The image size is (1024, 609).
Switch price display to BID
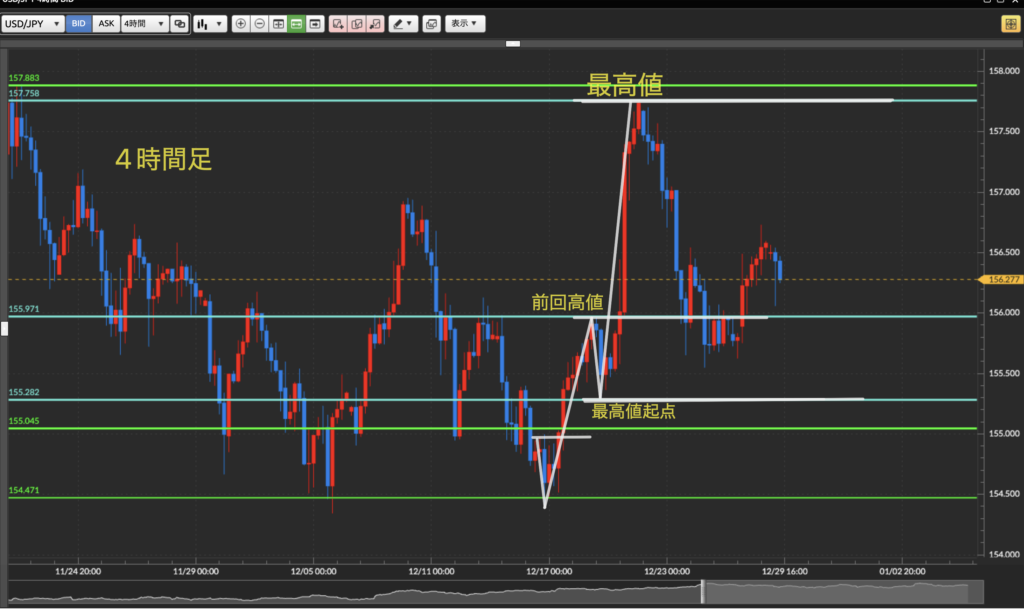click(x=78, y=23)
